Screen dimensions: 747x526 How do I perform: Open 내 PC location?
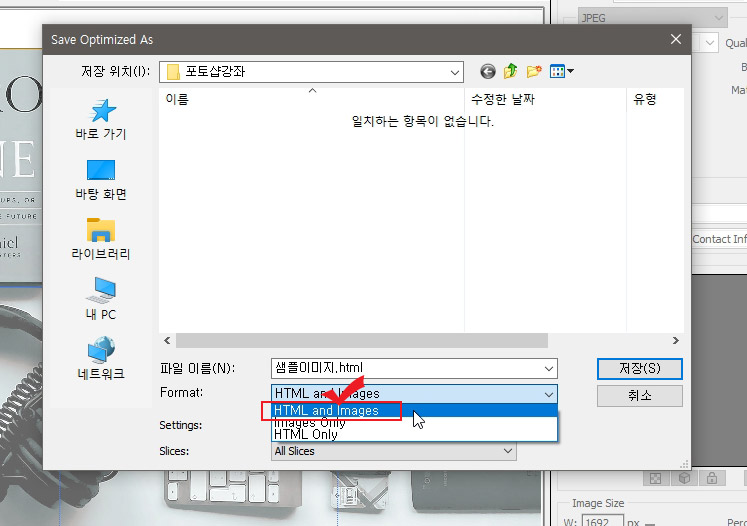coord(101,299)
